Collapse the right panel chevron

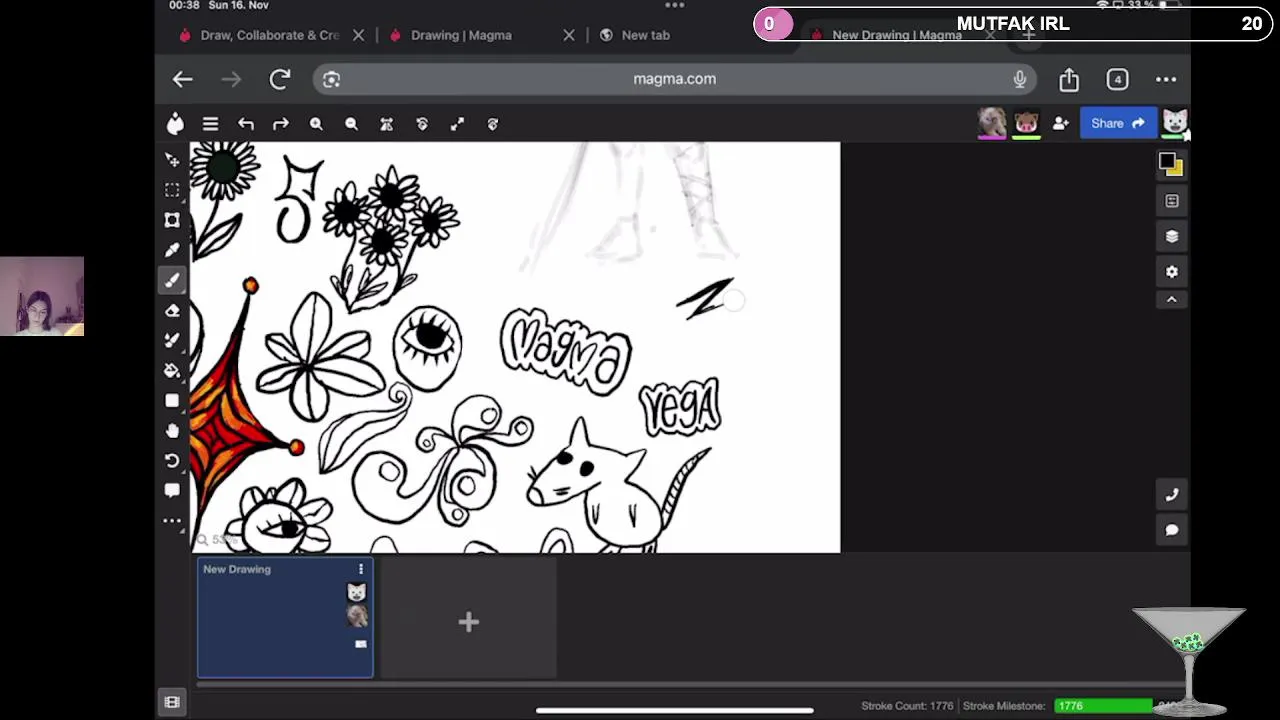coord(1172,300)
